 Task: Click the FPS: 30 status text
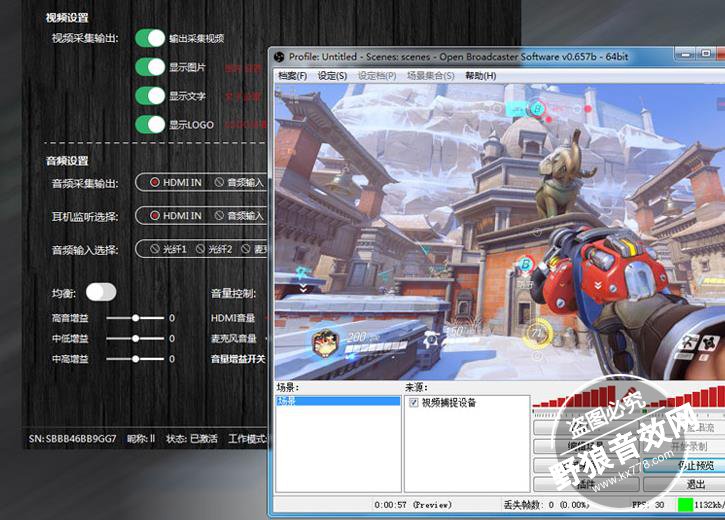pyautogui.click(x=648, y=505)
